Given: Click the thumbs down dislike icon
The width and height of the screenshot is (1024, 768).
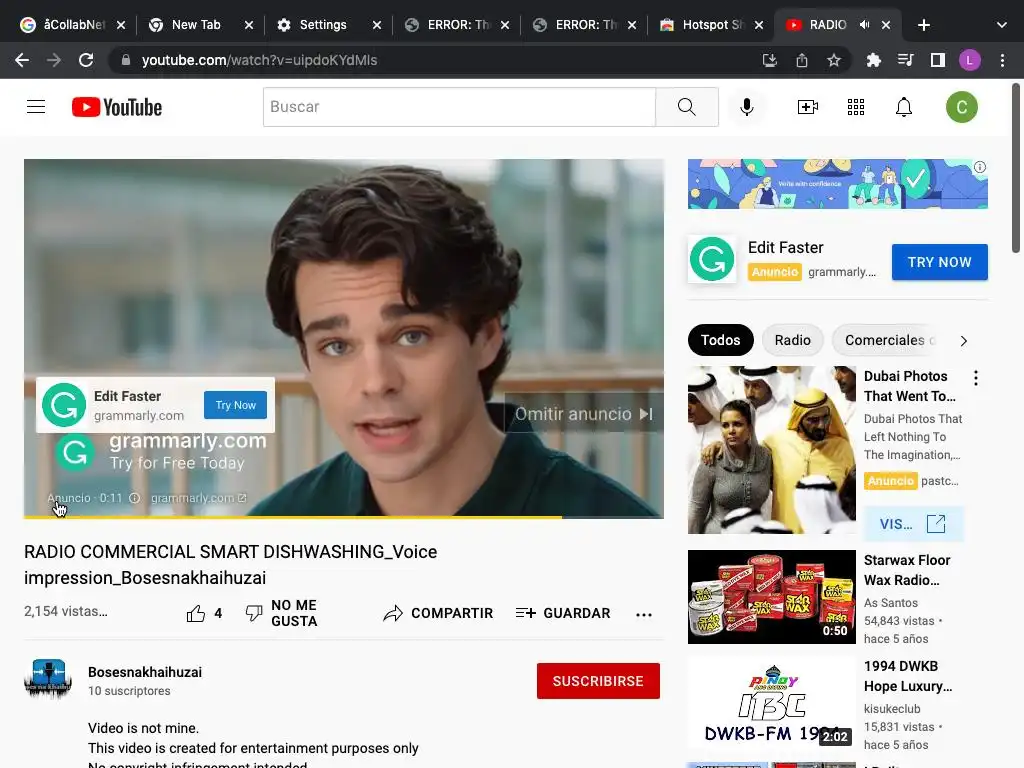Looking at the screenshot, I should (x=254, y=613).
